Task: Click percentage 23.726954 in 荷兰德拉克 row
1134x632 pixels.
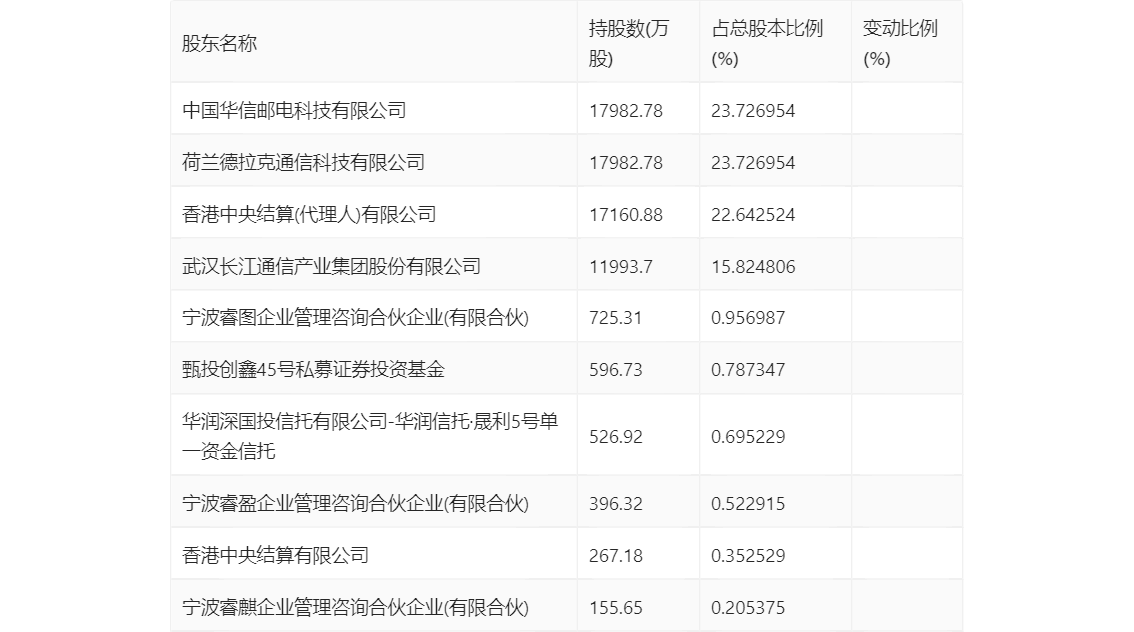Action: pos(753,163)
